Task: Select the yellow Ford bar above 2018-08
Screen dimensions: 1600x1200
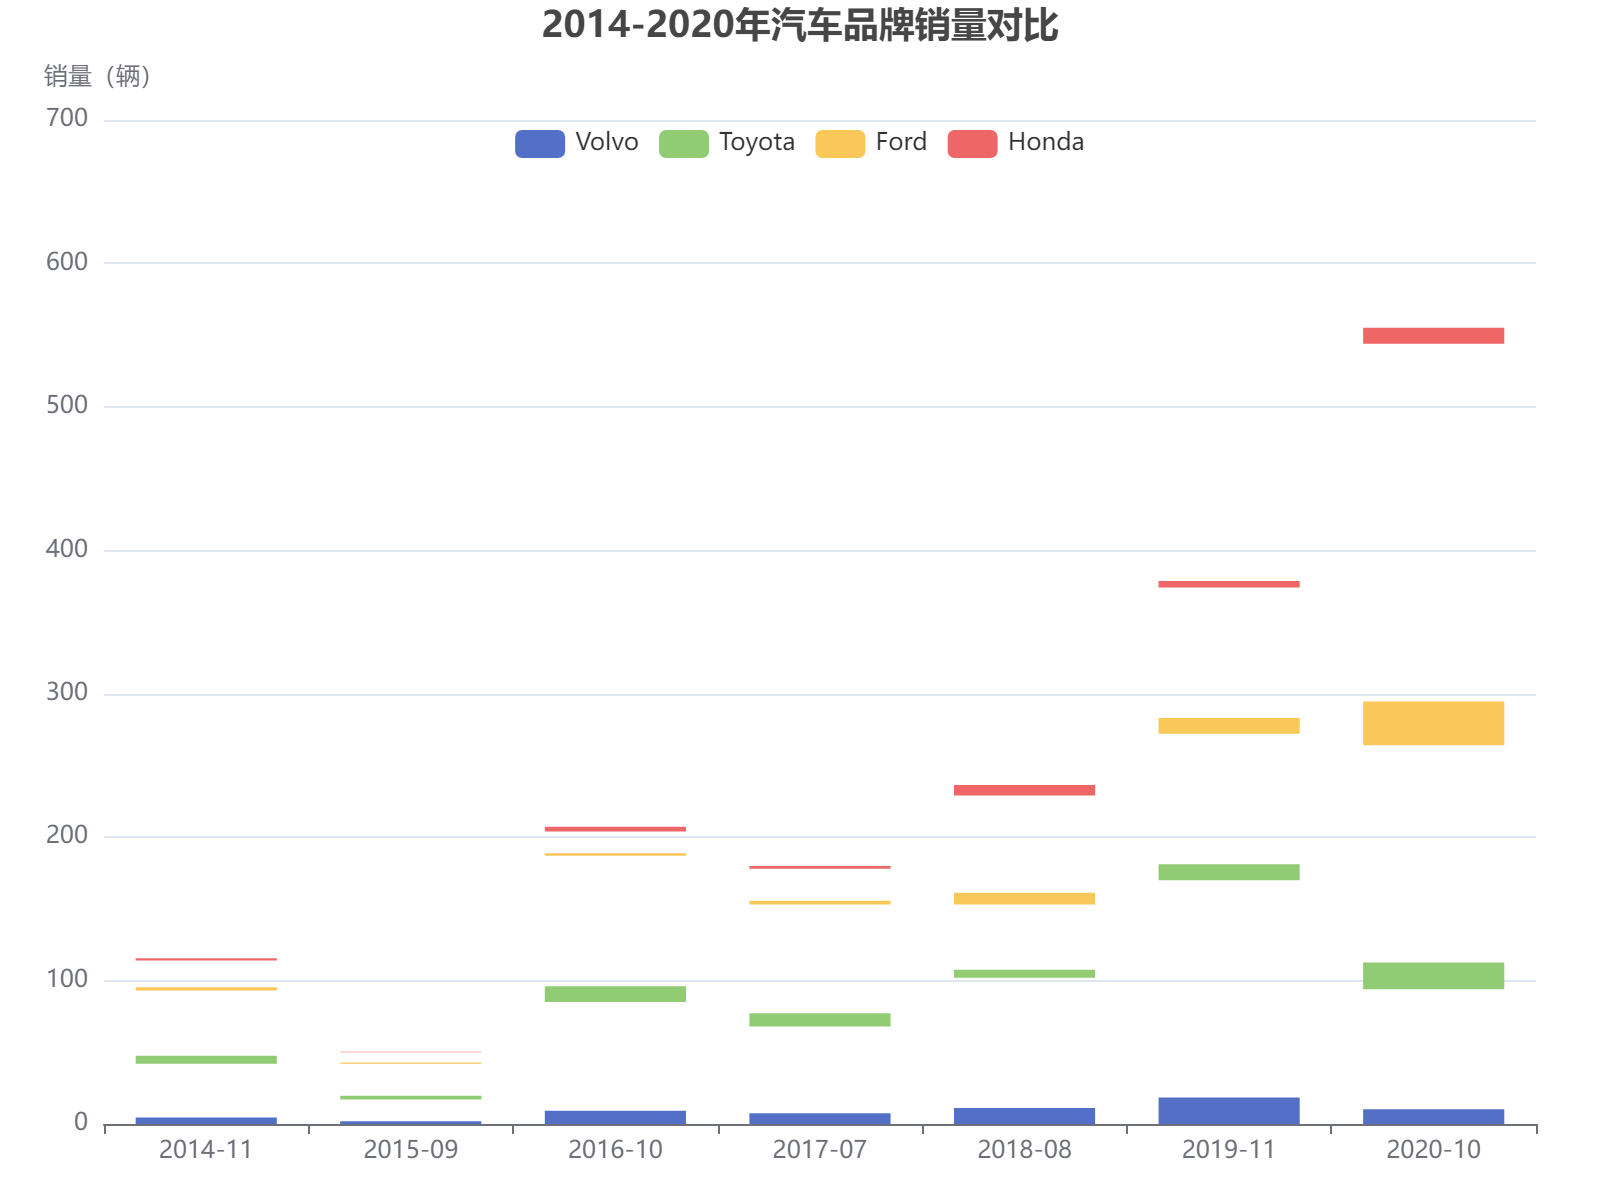Action: [x=1023, y=897]
